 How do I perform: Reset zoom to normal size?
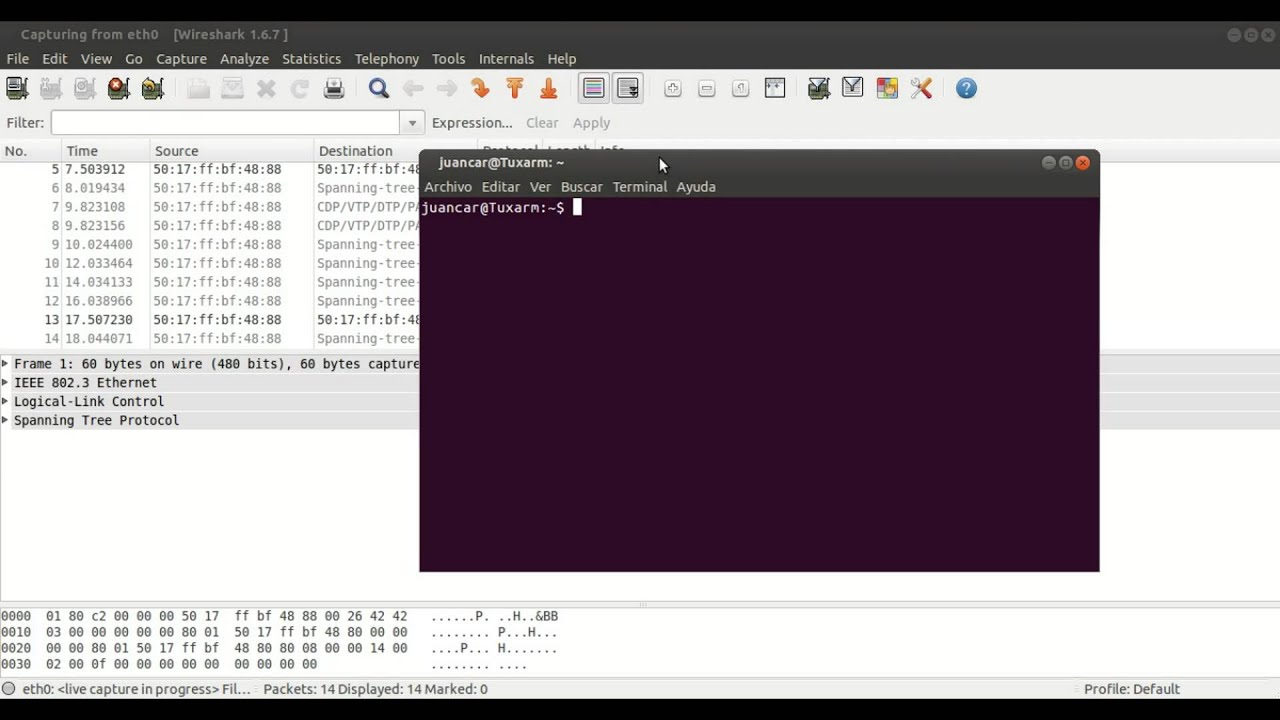[x=741, y=89]
